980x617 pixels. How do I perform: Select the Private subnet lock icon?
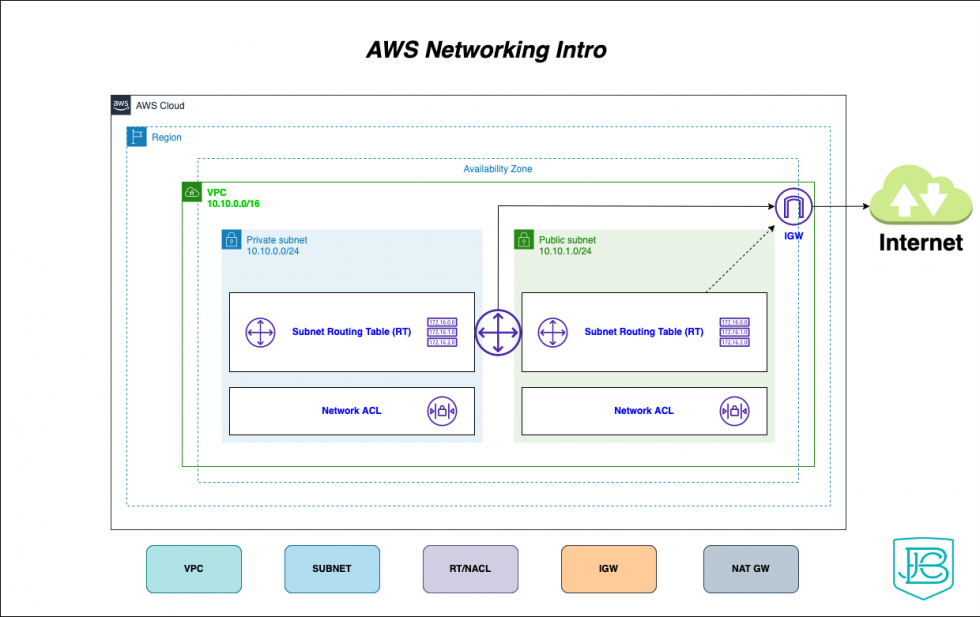231,240
